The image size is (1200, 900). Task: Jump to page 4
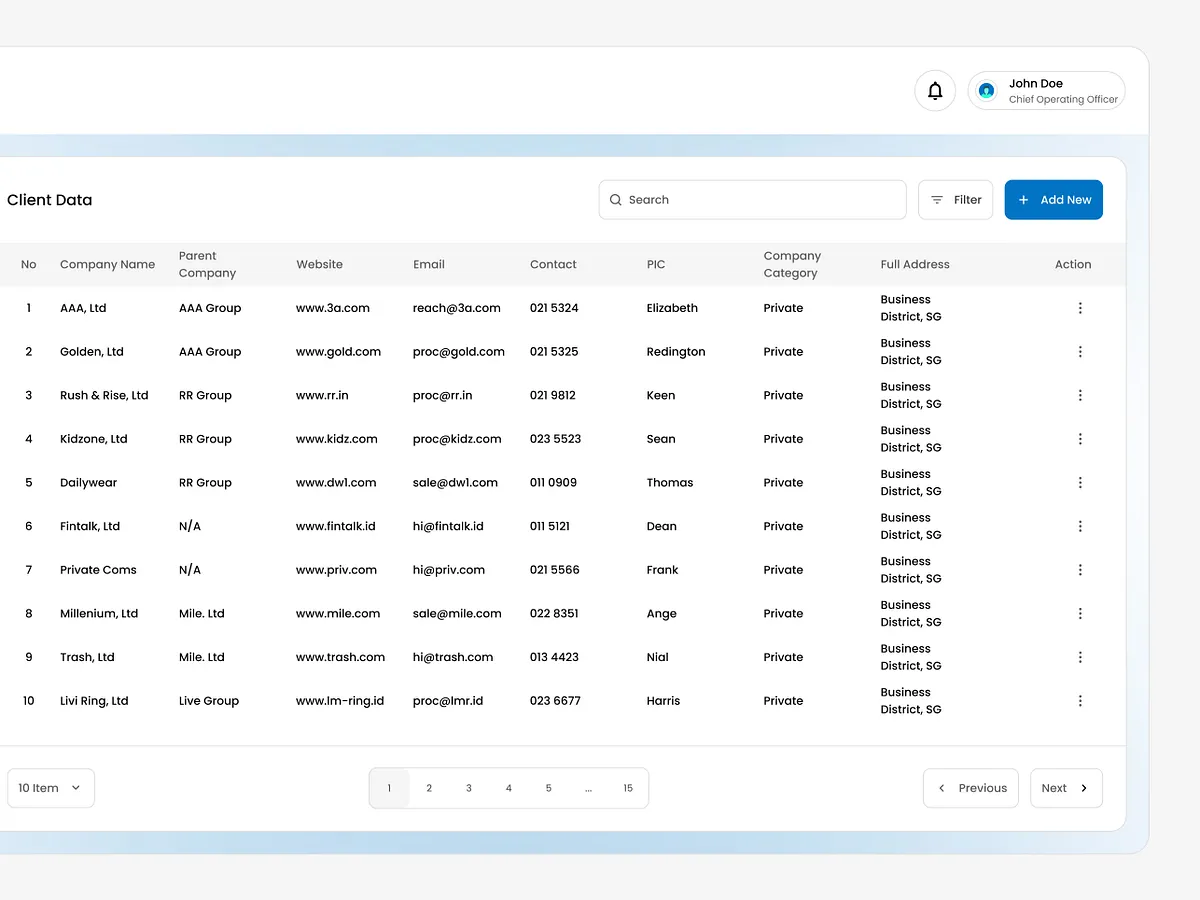click(509, 788)
